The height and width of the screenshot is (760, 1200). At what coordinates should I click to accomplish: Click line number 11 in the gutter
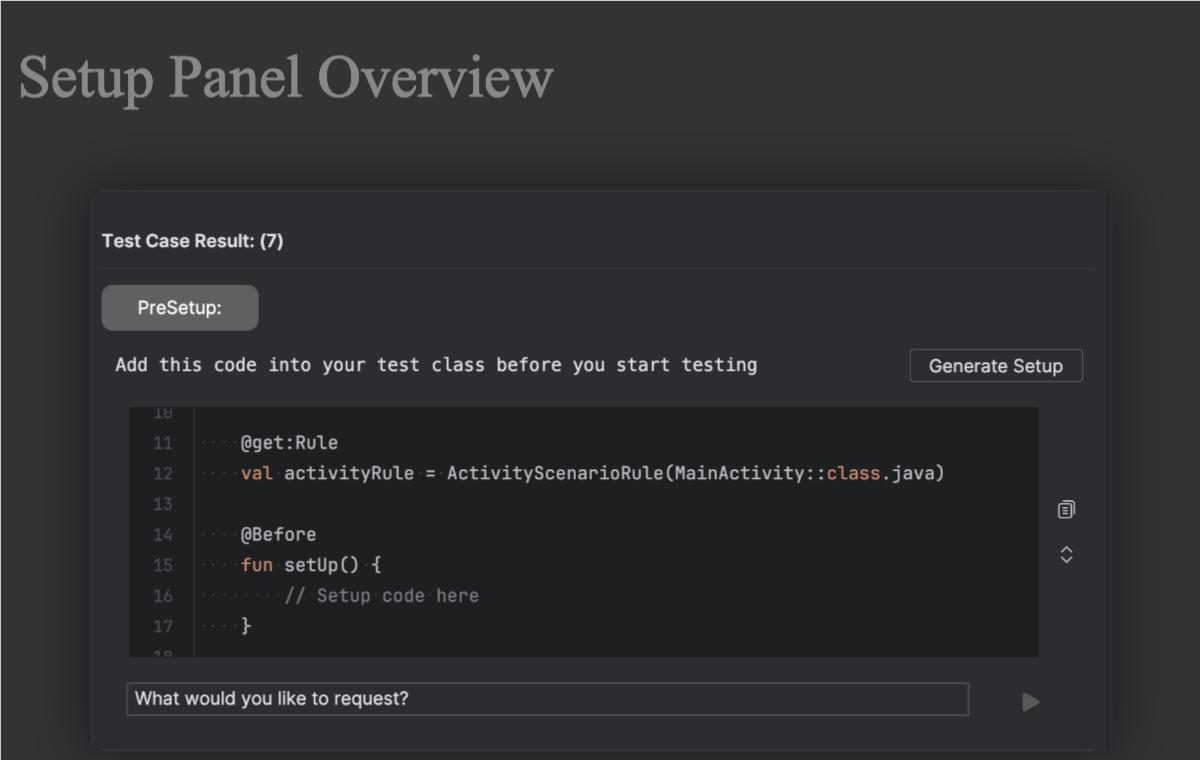[x=162, y=443]
